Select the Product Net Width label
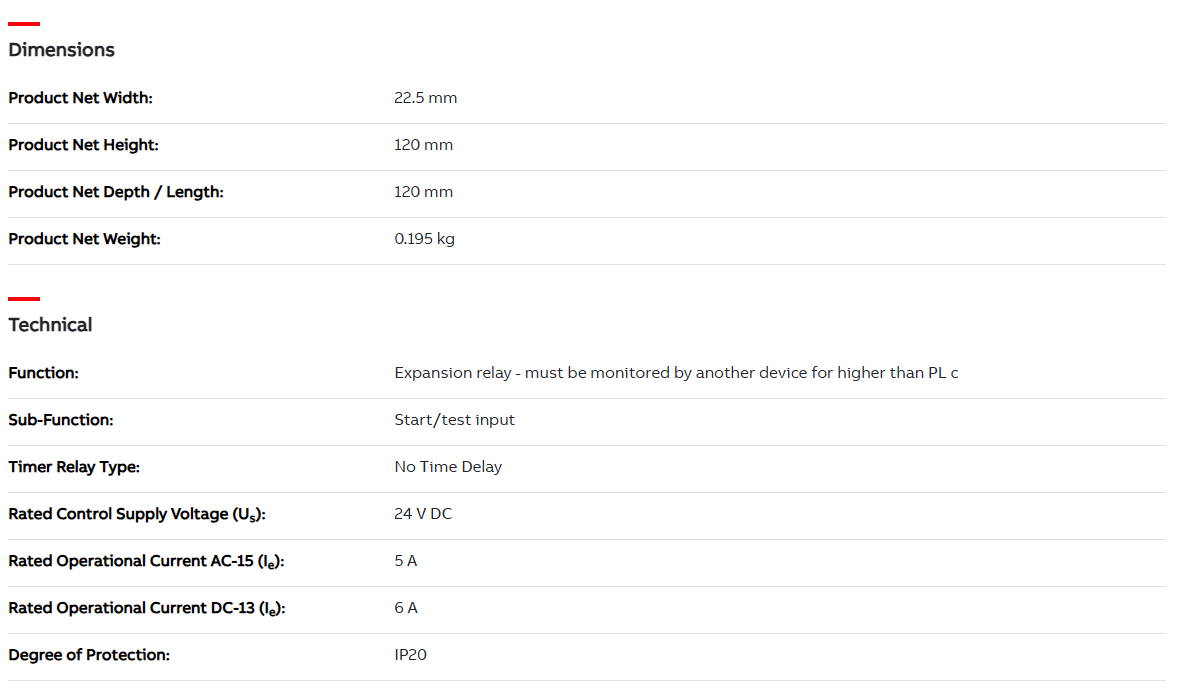The image size is (1179, 692). (80, 98)
